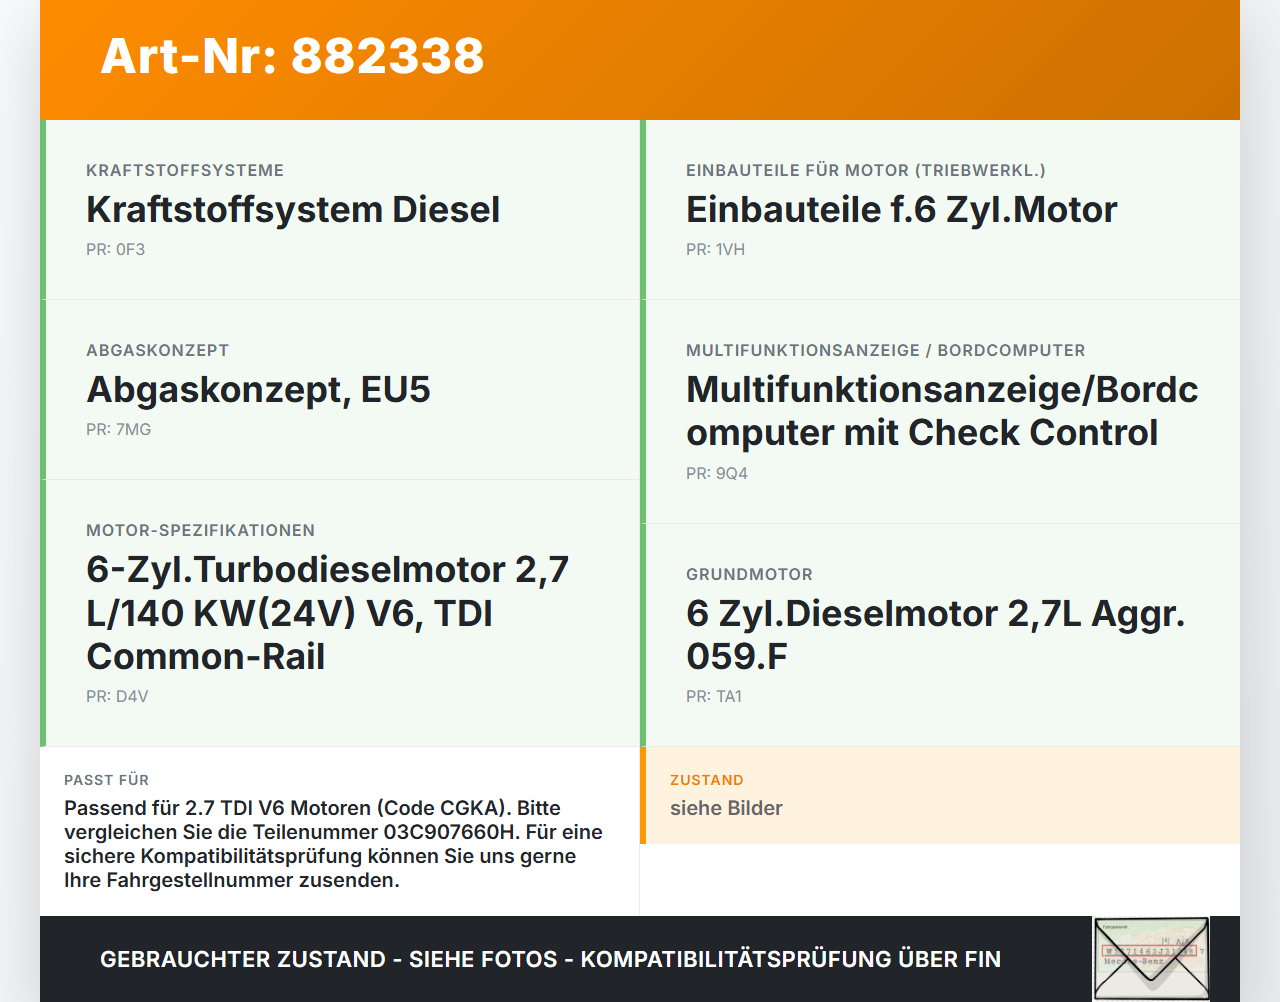Click the GEBRAUCHTER ZUSTAND footer banner text
The image size is (1280, 1002).
point(550,959)
